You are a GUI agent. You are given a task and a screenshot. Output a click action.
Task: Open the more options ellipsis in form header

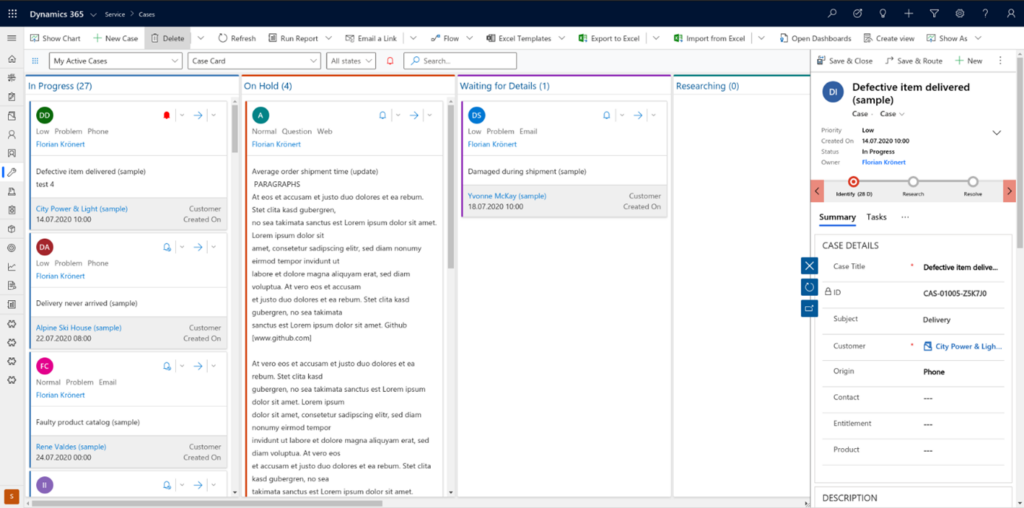tap(1000, 61)
